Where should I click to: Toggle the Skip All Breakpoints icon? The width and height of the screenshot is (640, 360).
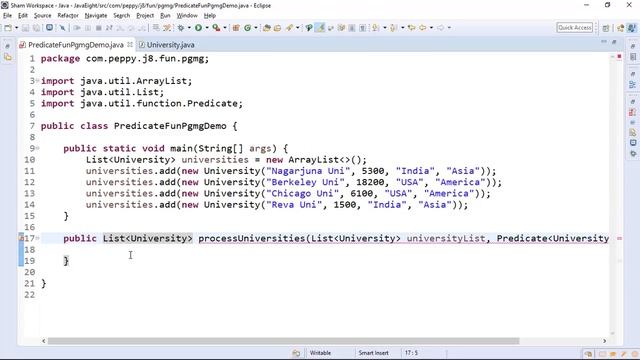coord(62,28)
